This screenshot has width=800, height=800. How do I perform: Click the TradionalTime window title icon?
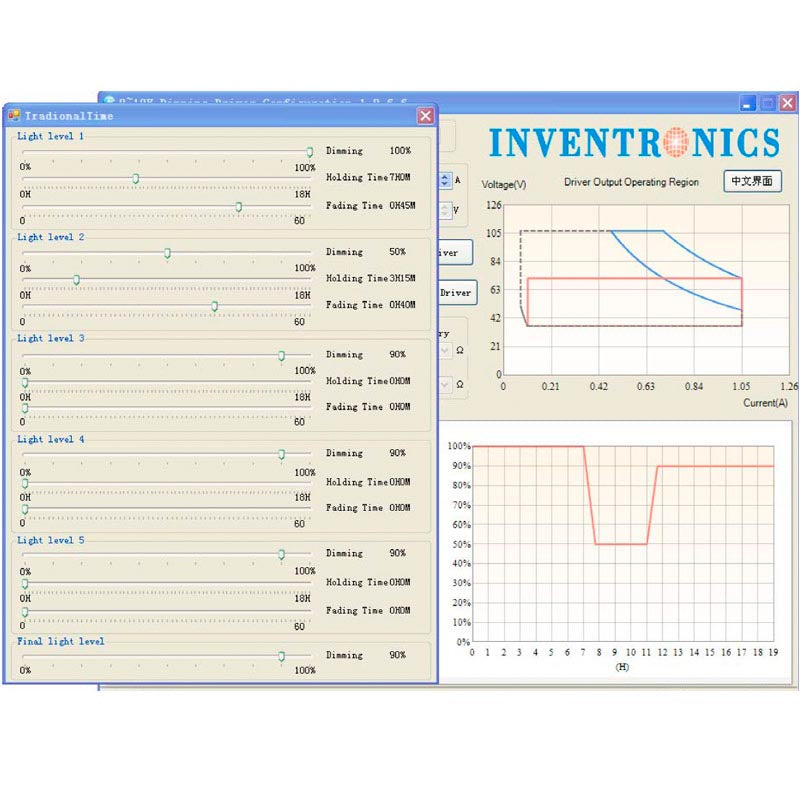pyautogui.click(x=14, y=116)
